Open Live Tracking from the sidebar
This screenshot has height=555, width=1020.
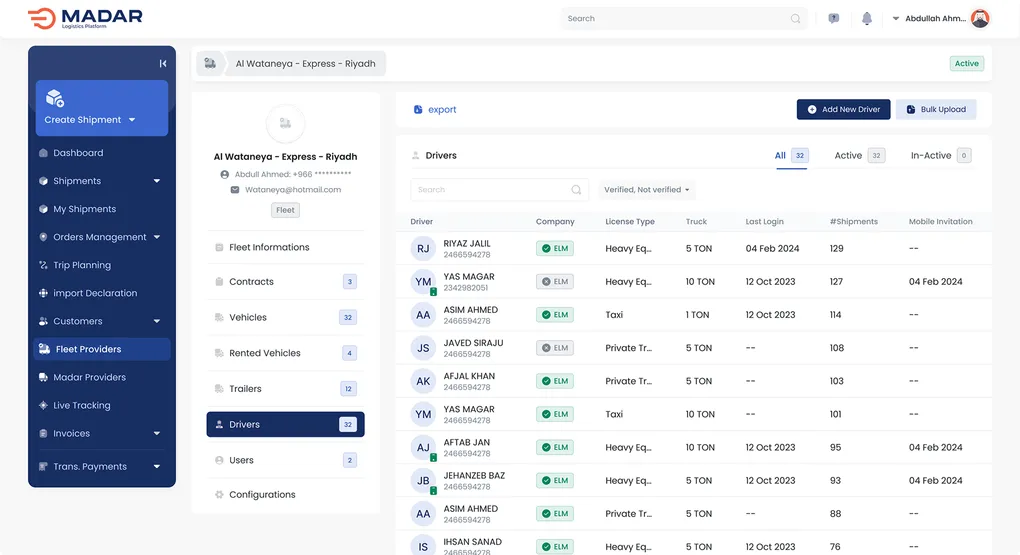(x=82, y=405)
